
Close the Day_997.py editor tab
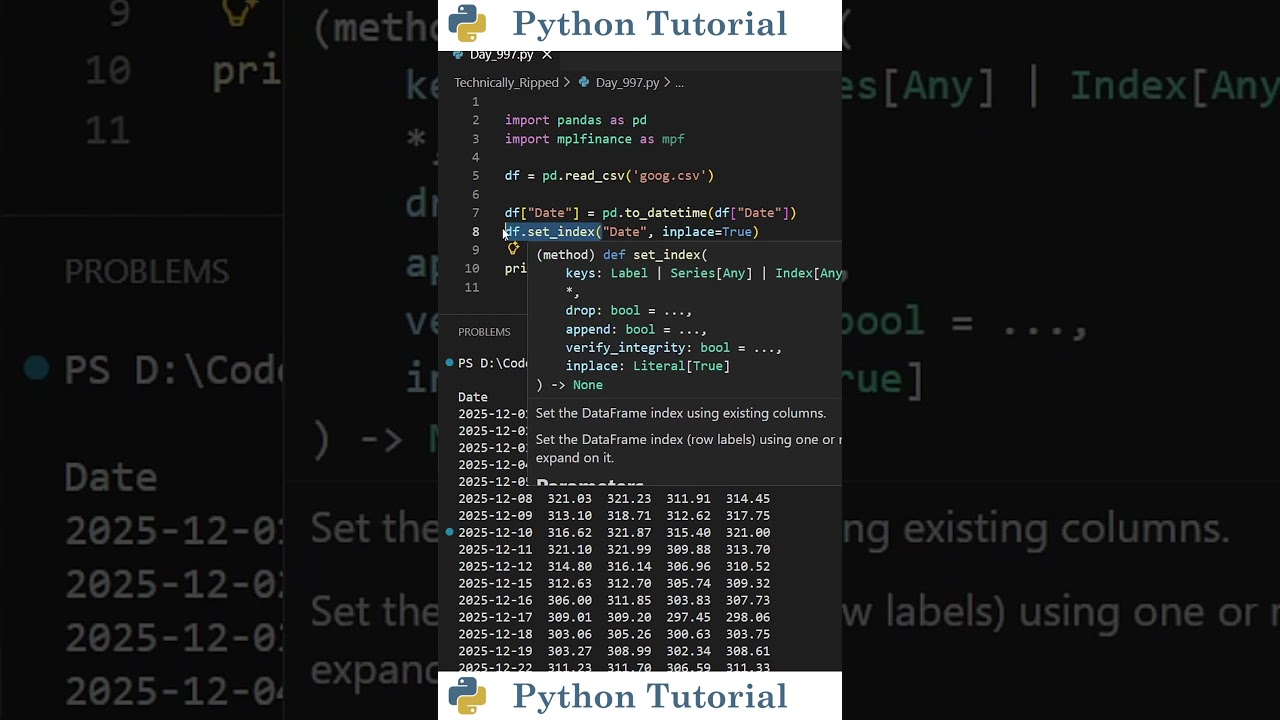pyautogui.click(x=546, y=55)
